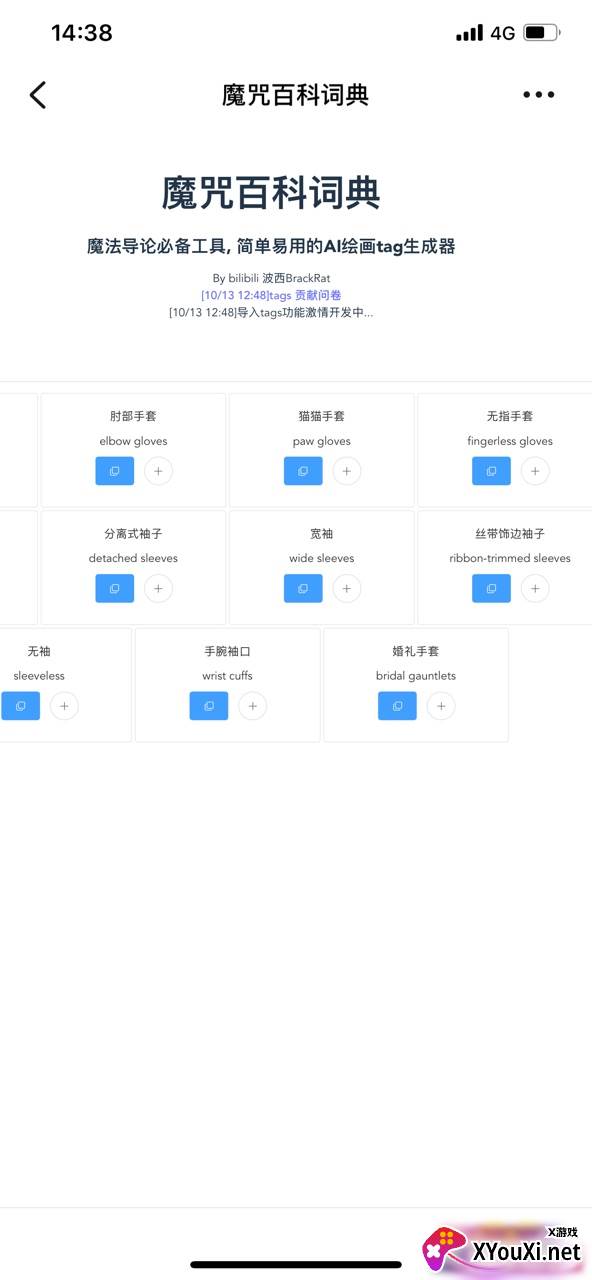Add fingerless gloves with plus icon
This screenshot has height=1280, width=592.
(x=535, y=471)
